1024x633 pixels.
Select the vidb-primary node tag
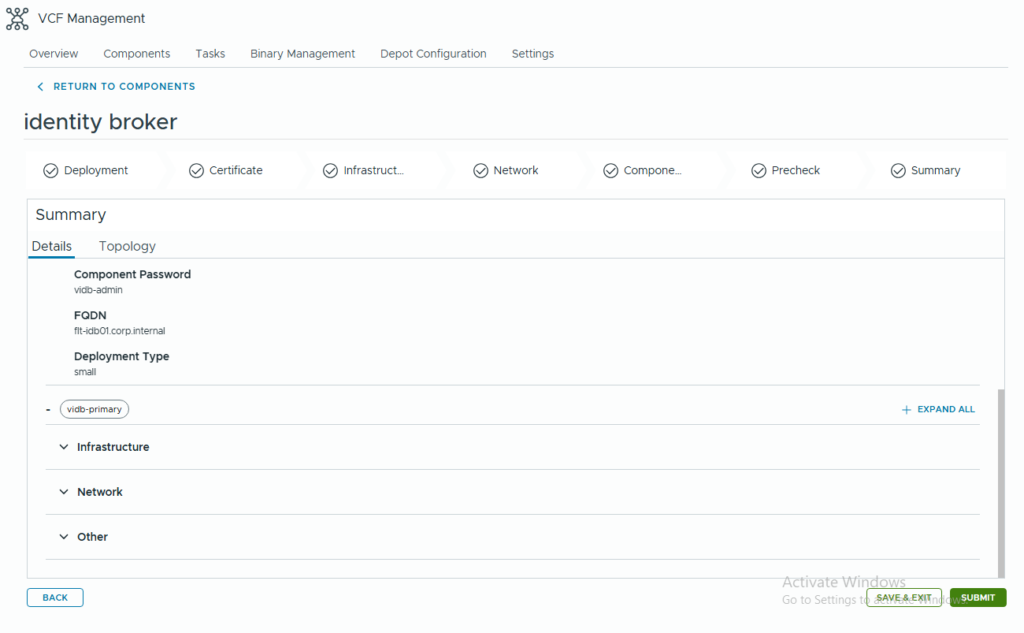(95, 409)
